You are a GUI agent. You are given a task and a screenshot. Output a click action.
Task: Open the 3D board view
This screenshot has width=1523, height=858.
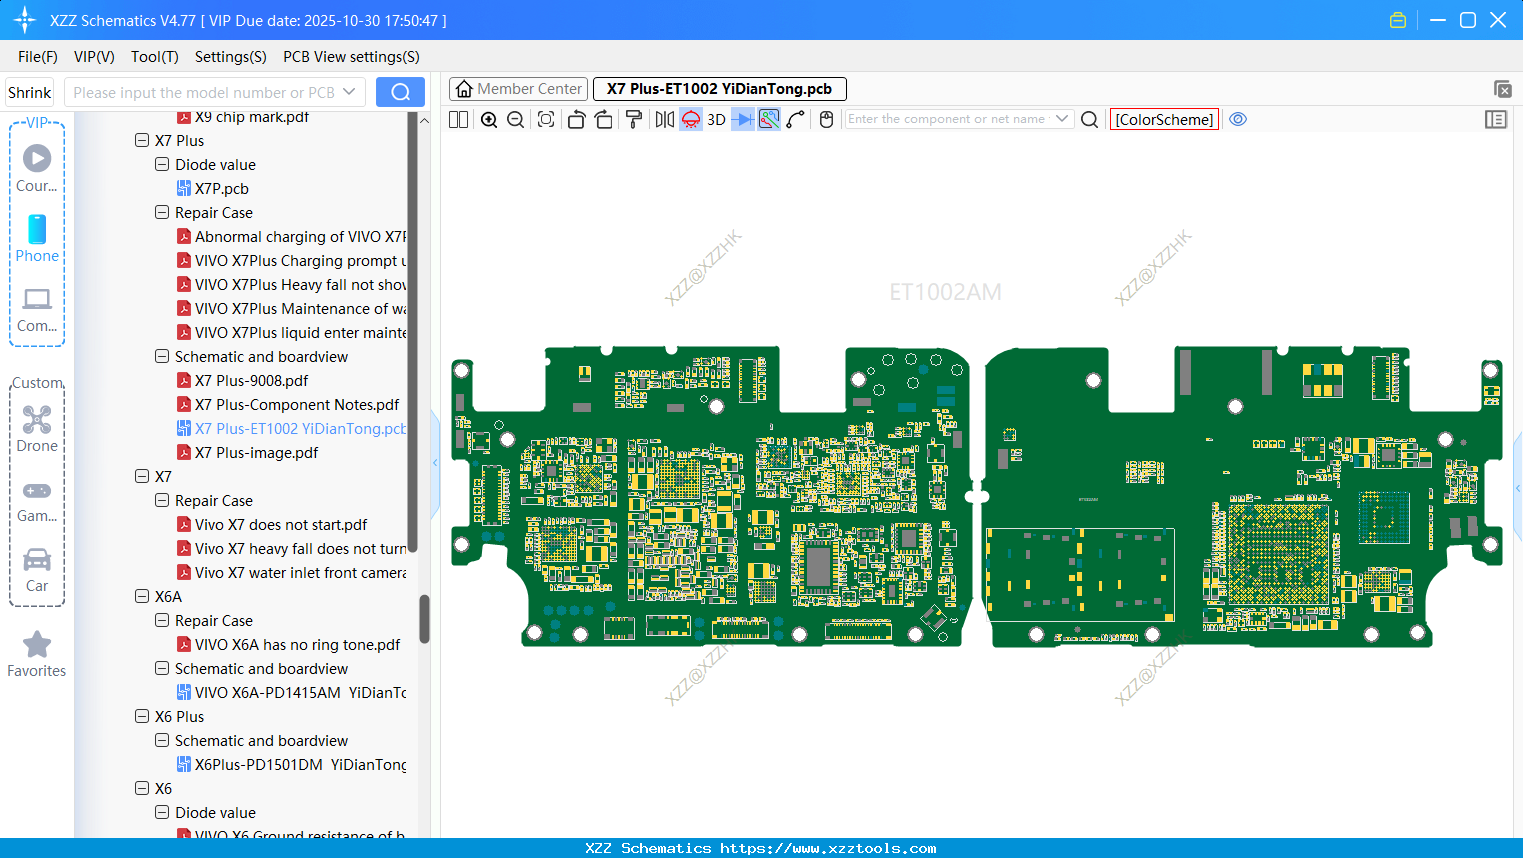point(716,119)
